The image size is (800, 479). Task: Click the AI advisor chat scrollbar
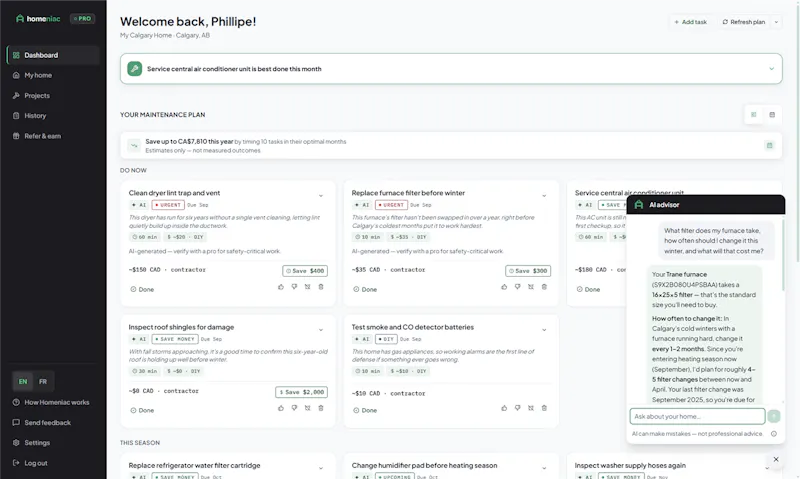tap(783, 255)
